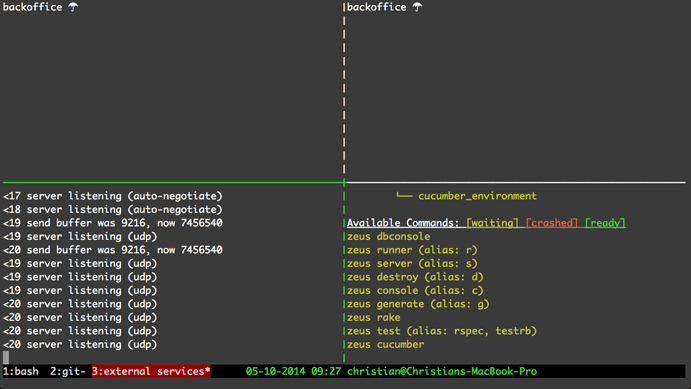Click the zeus cucumber command line

tap(386, 345)
